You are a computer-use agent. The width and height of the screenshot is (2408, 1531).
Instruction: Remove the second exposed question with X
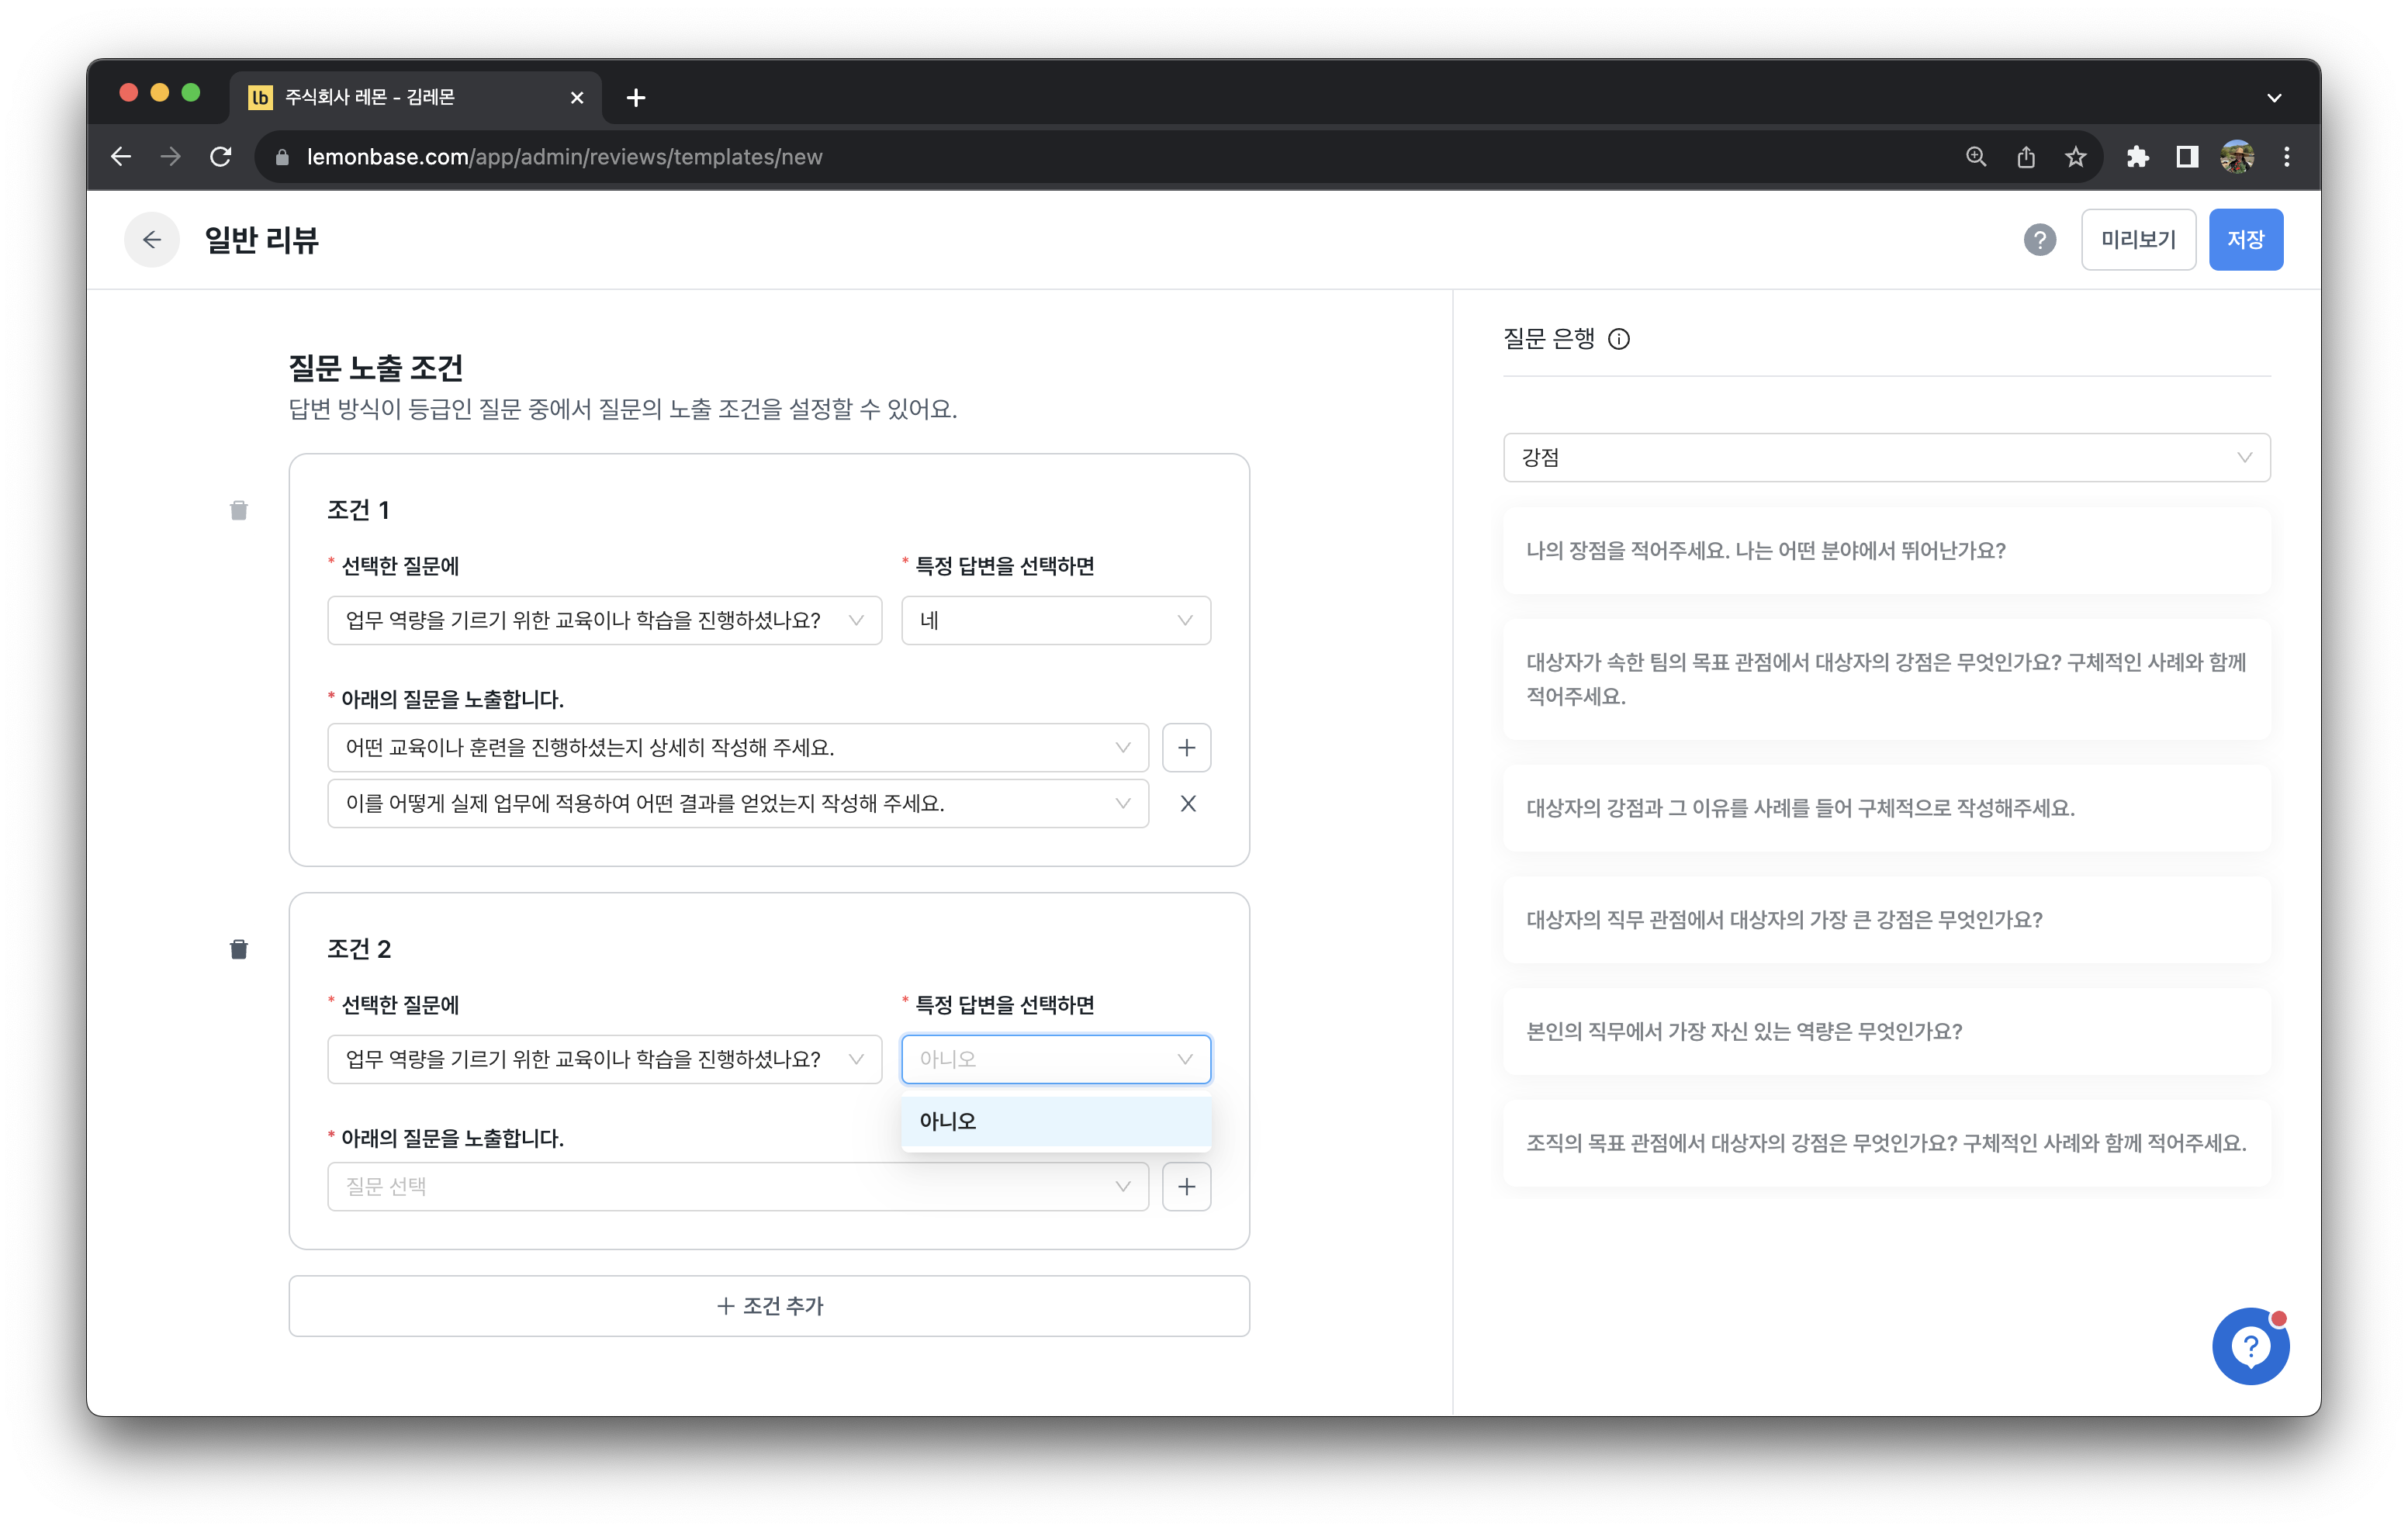[x=1188, y=804]
